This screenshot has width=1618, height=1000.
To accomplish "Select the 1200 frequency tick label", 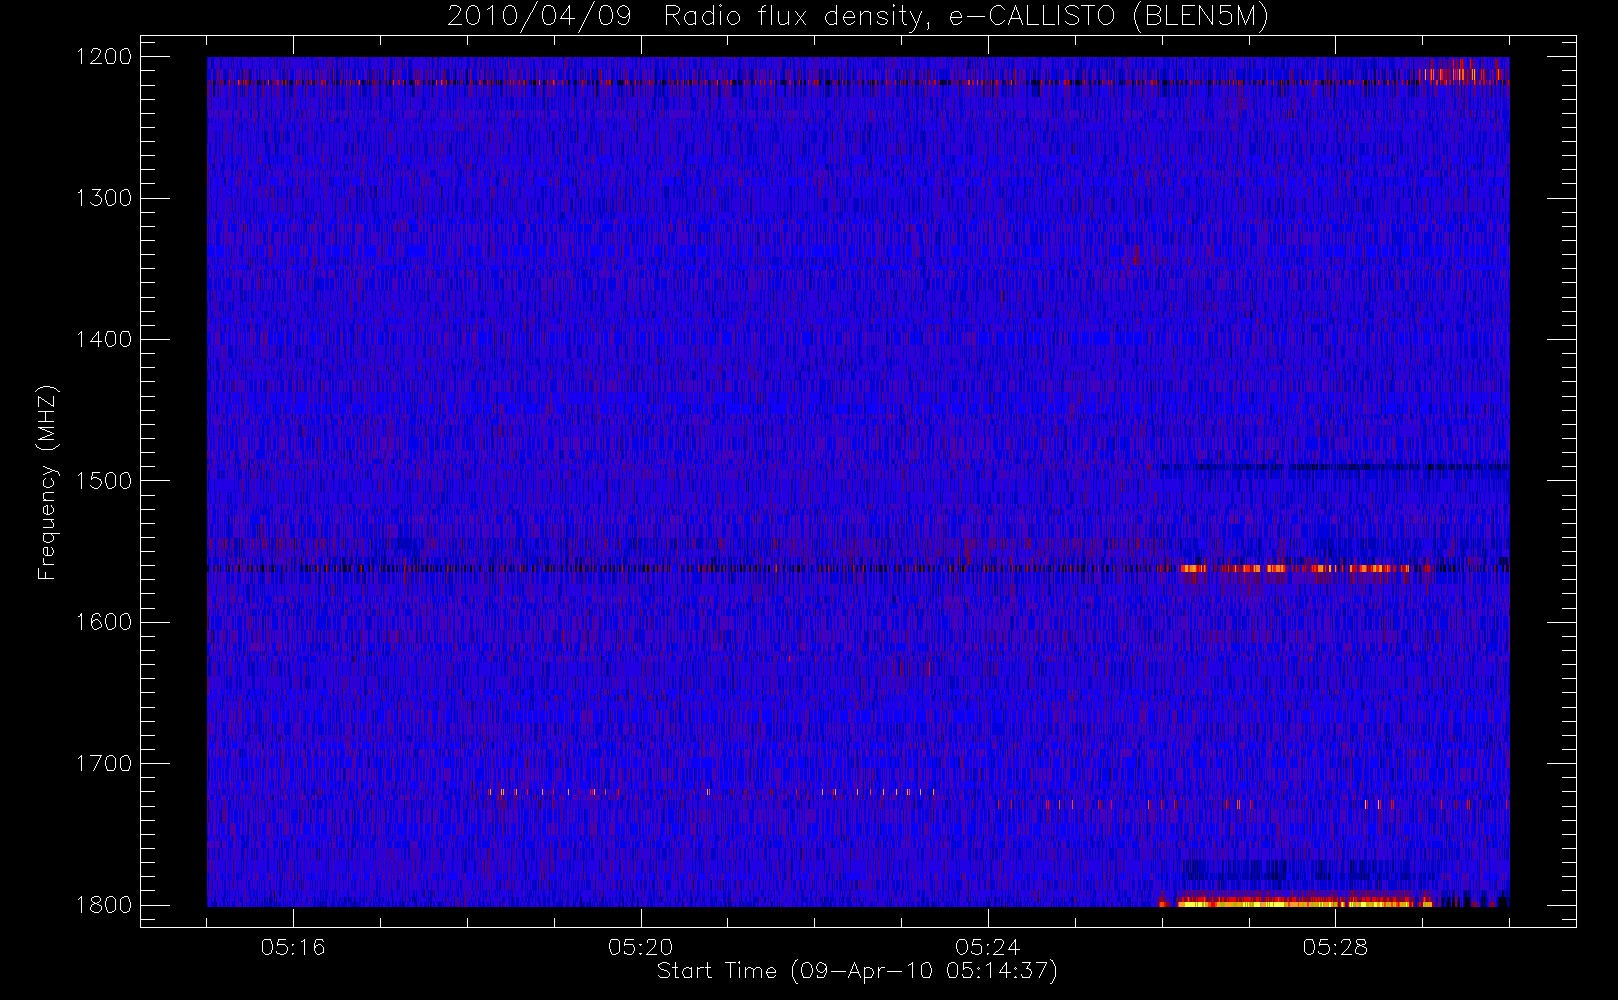I will pos(104,57).
